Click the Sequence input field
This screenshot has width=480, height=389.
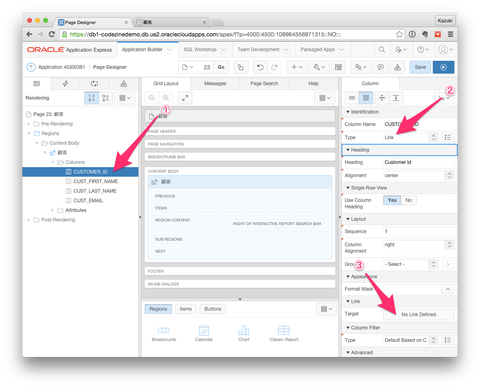(419, 231)
